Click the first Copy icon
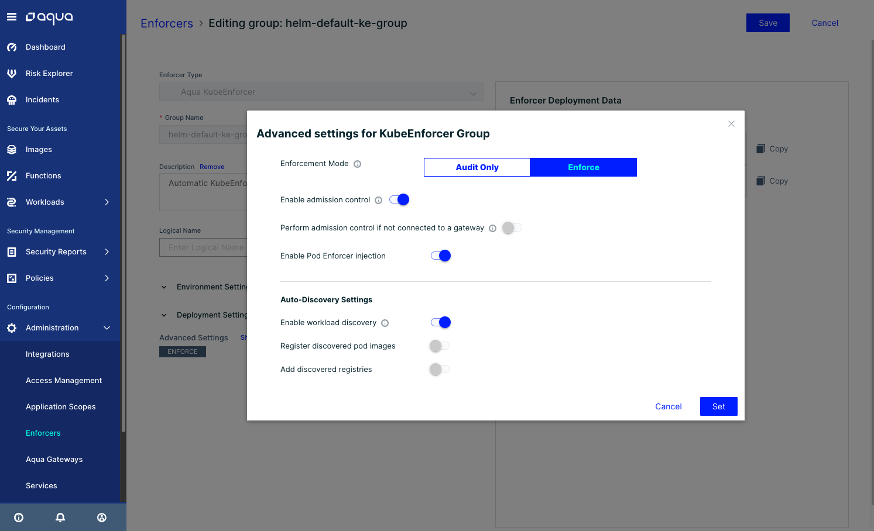This screenshot has width=874, height=531. point(760,149)
